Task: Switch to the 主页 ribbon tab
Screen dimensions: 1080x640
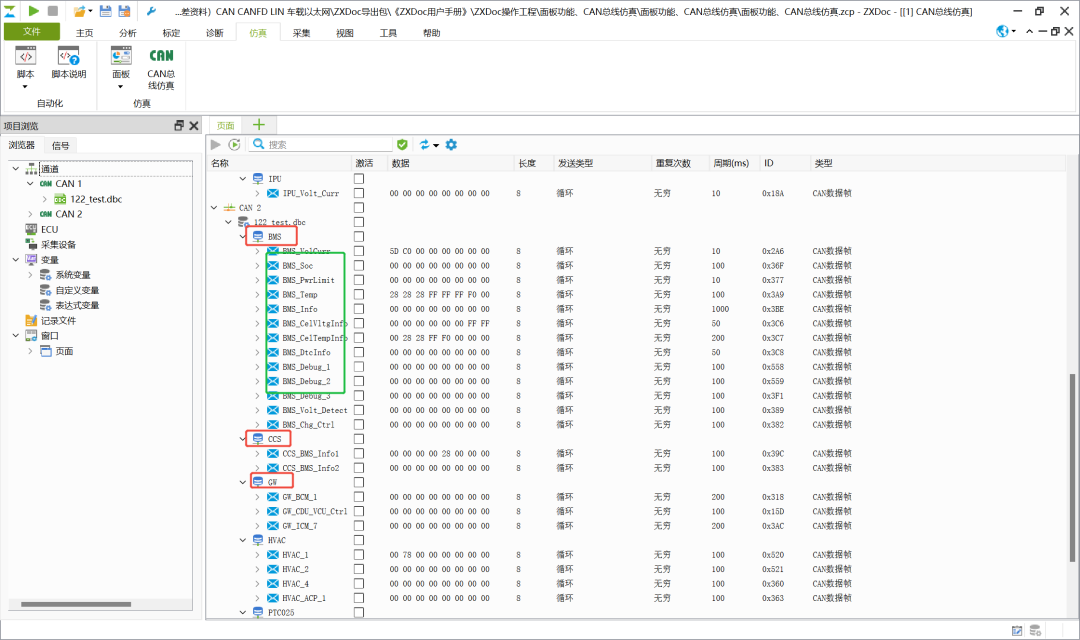Action: pyautogui.click(x=85, y=32)
